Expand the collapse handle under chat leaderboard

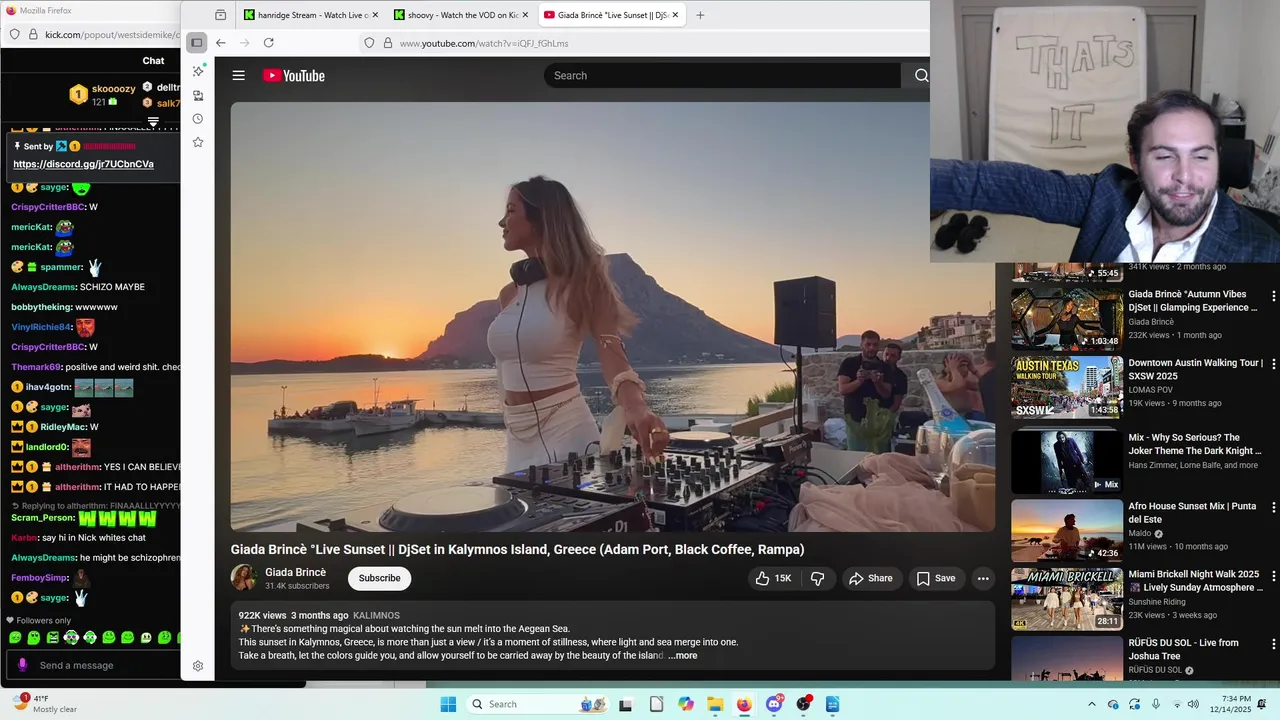[153, 122]
